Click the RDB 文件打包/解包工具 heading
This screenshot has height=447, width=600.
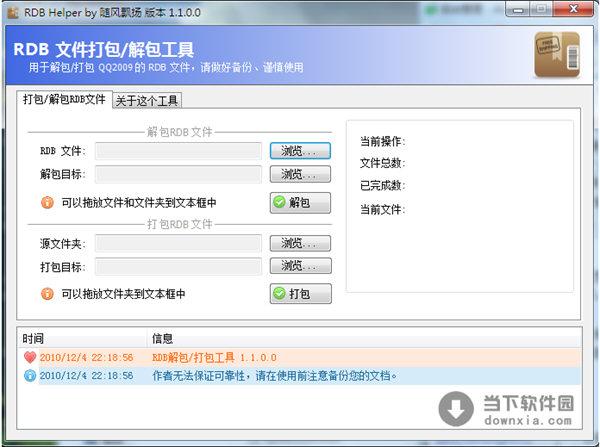point(103,49)
